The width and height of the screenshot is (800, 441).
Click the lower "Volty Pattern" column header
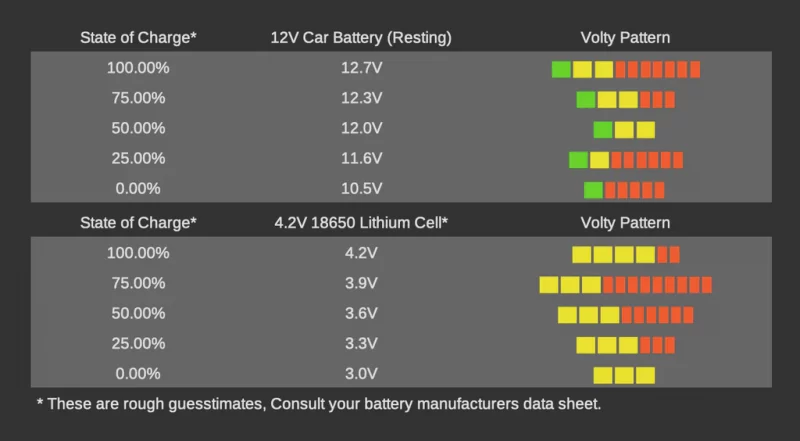(x=625, y=223)
